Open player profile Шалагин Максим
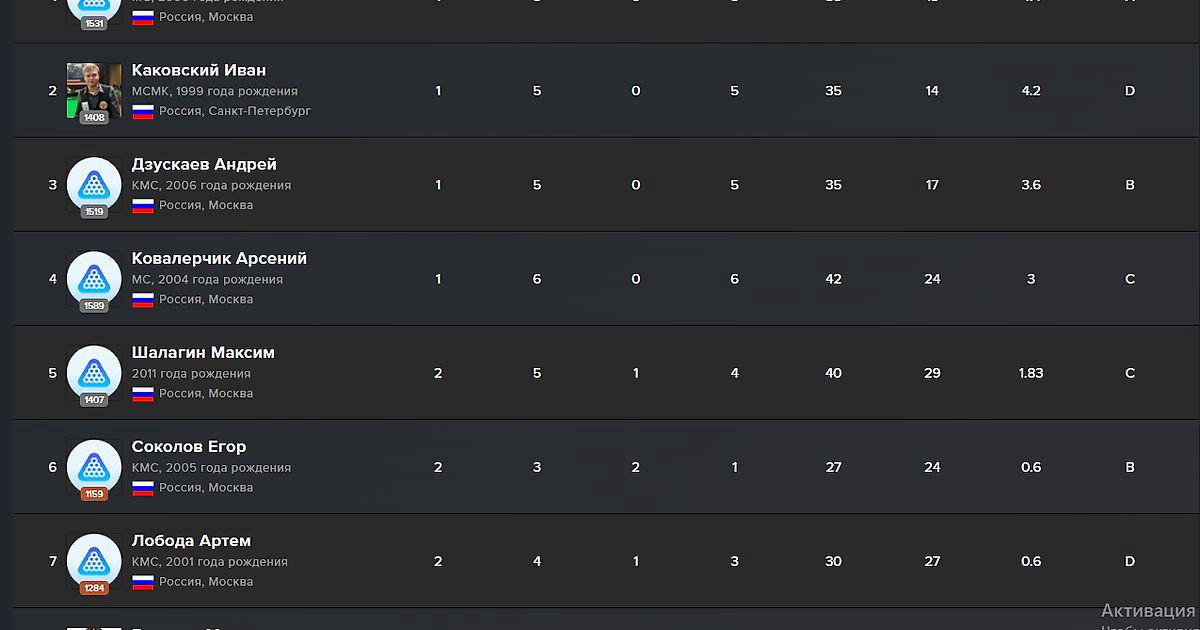This screenshot has width=1200, height=630. [203, 352]
